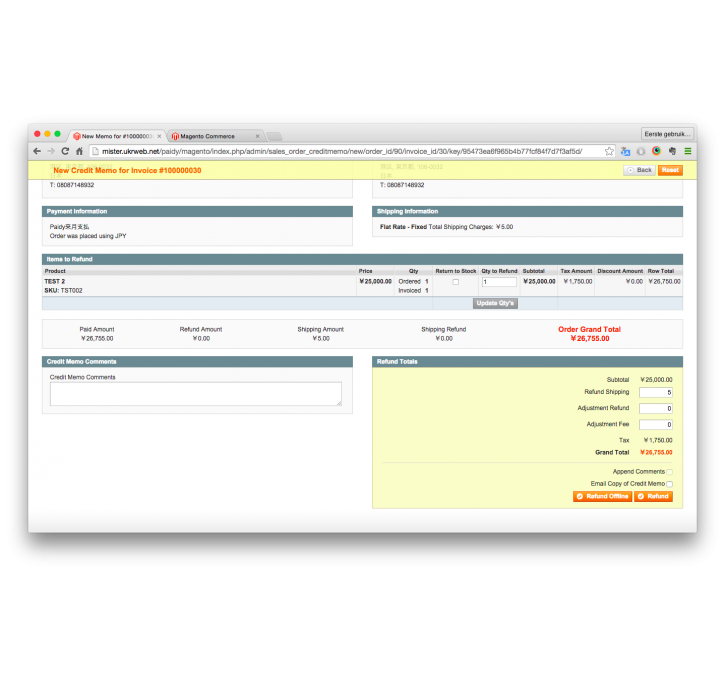Open the browser home icon

pos(79,151)
